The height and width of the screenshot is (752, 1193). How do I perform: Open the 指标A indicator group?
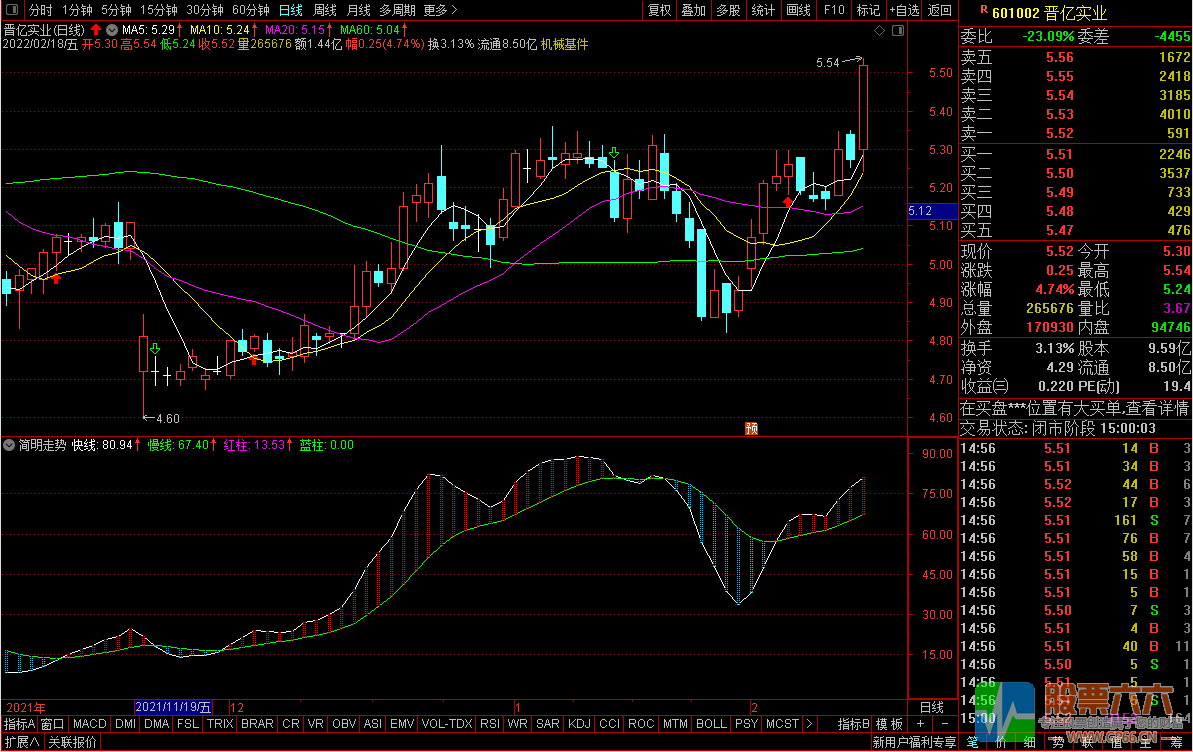(x=20, y=724)
